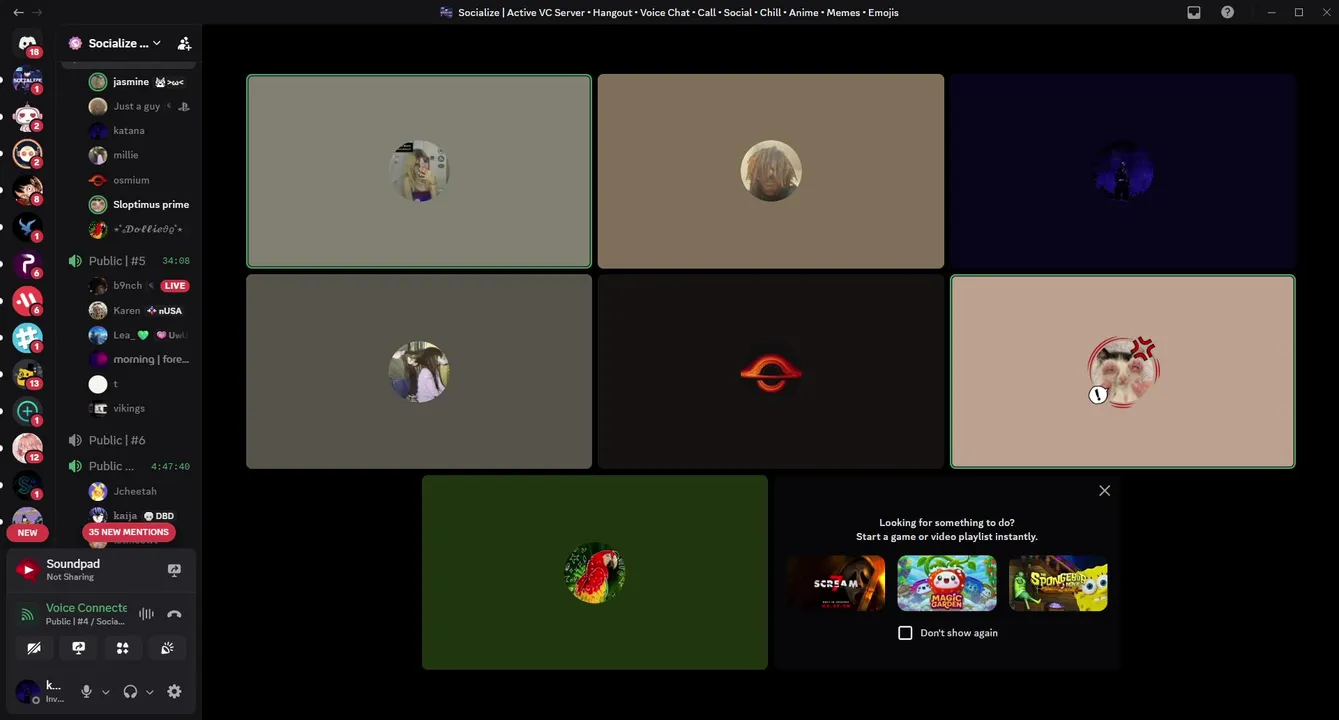Image resolution: width=1339 pixels, height=720 pixels.
Task: Open the Soundpad activity icon
Action: coord(27,570)
